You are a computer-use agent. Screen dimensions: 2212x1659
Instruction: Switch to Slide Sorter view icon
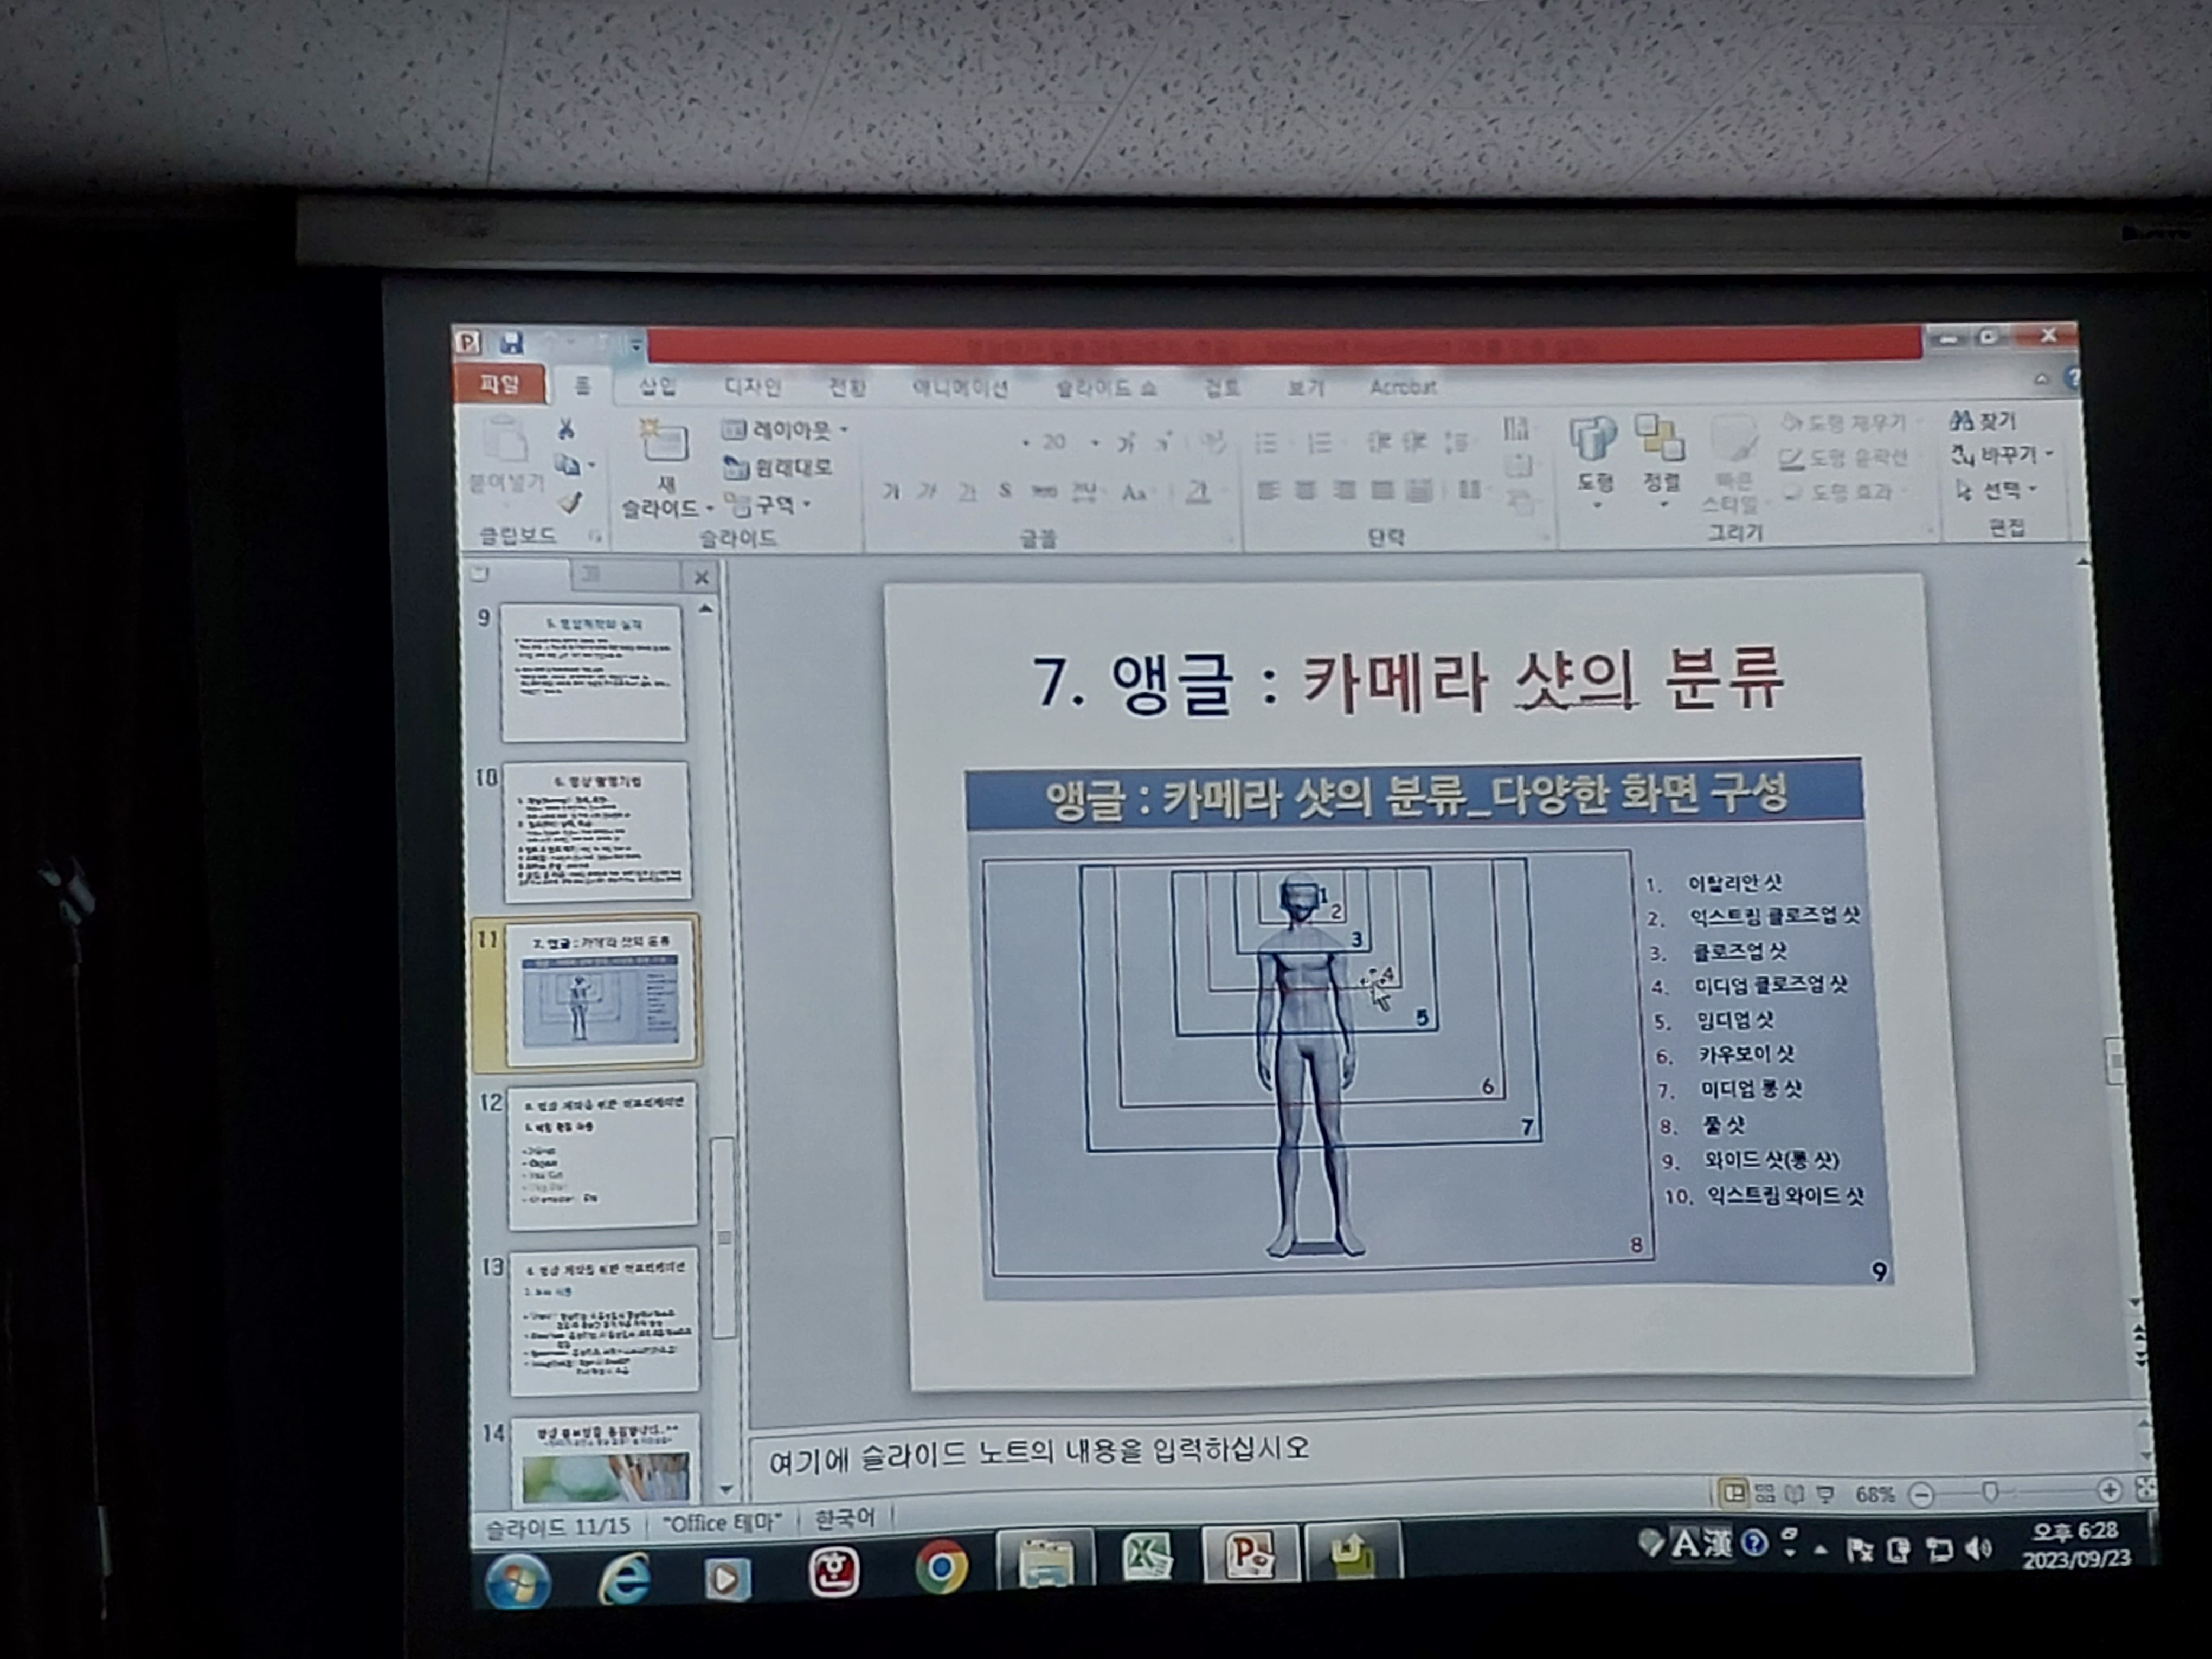[1766, 1493]
